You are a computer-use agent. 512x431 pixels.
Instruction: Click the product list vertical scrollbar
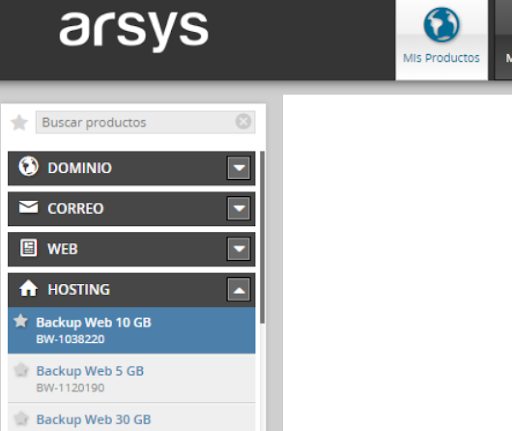click(x=262, y=237)
